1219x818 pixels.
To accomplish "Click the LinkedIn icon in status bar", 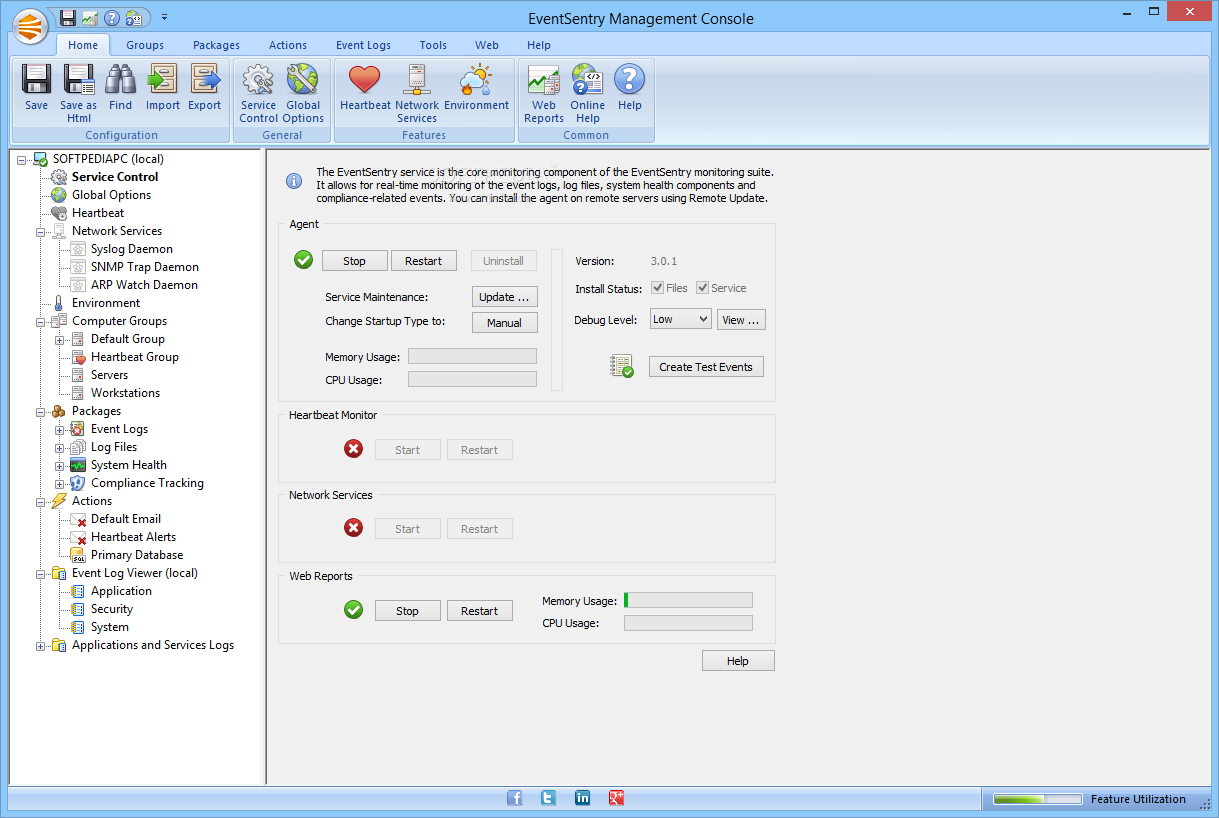I will click(582, 798).
